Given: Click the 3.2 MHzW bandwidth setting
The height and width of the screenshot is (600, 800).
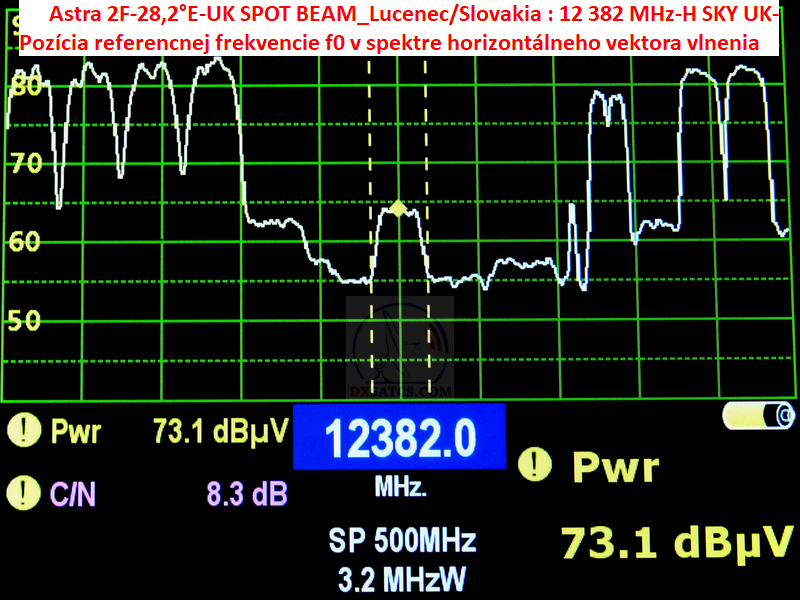Looking at the screenshot, I should 402,578.
